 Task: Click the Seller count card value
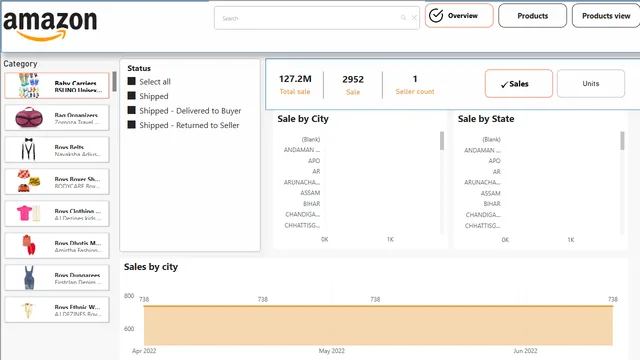point(415,79)
